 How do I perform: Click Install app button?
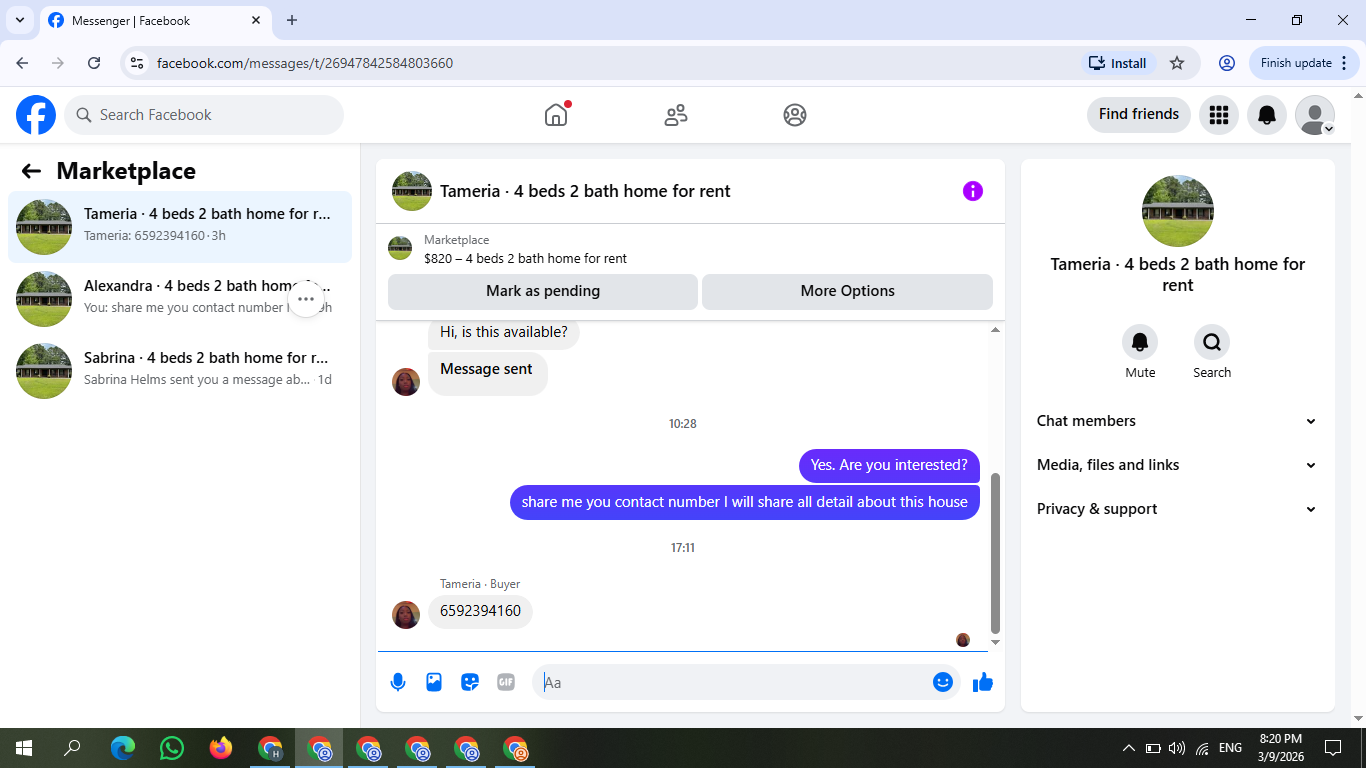click(1119, 63)
